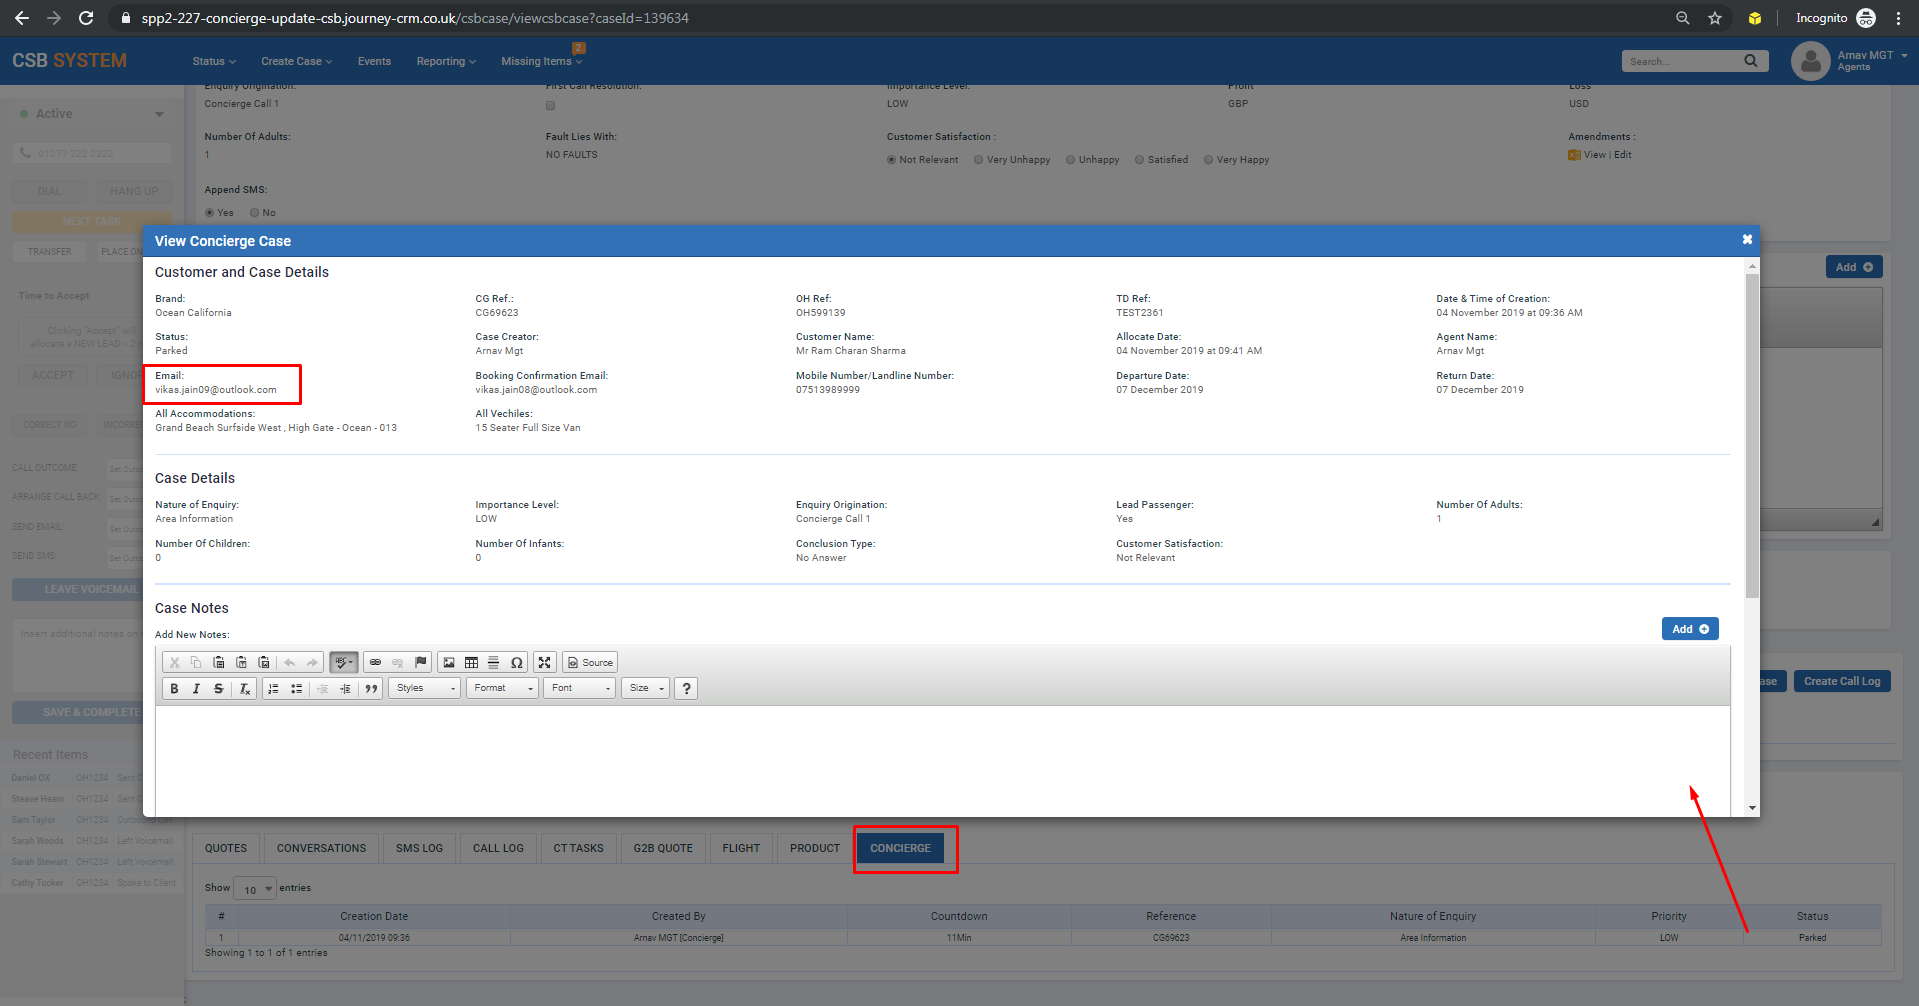Screen dimensions: 1919x1006
Task: Open the FLIGHT tab
Action: 741,848
